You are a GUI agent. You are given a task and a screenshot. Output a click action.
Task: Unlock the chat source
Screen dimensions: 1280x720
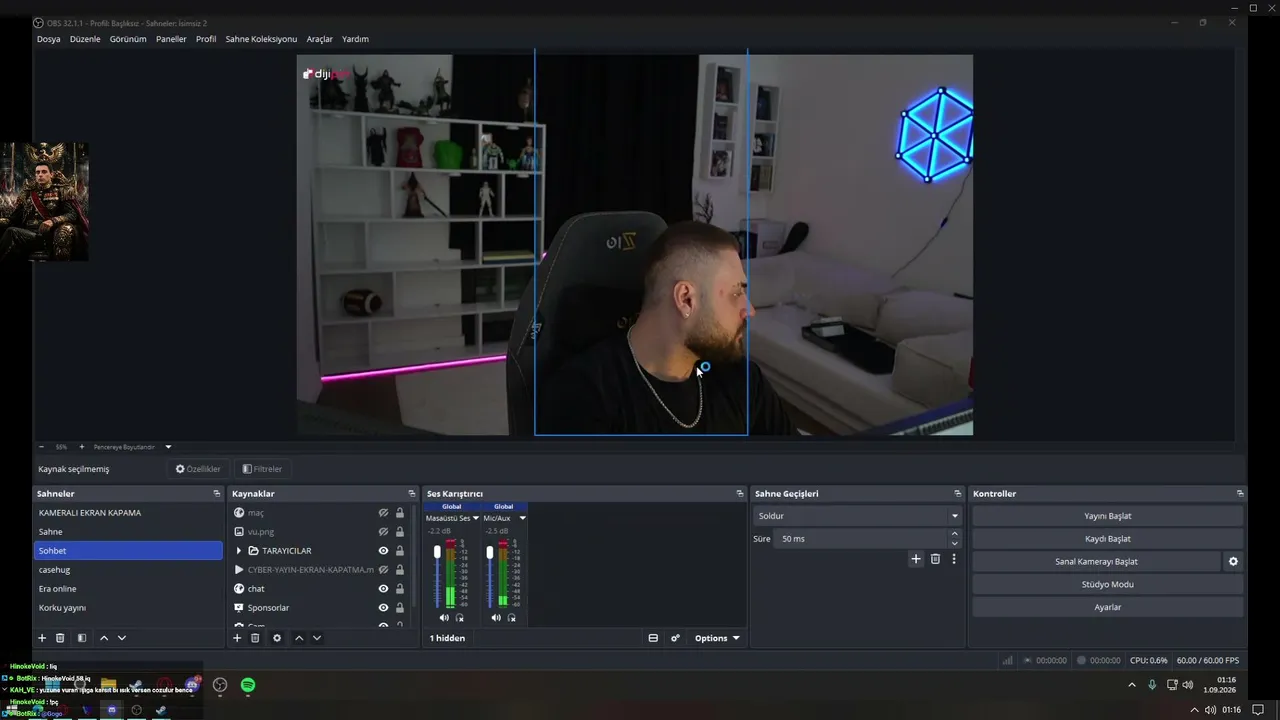point(400,589)
